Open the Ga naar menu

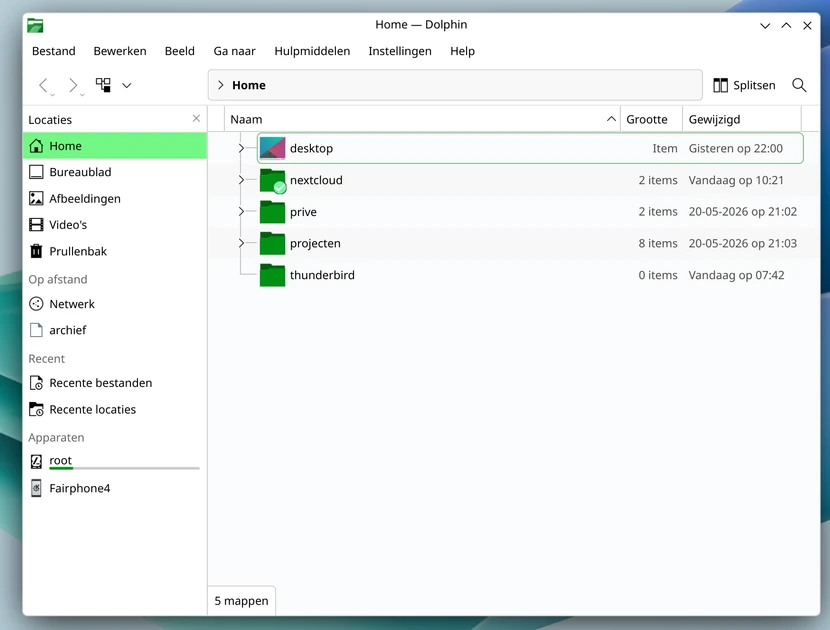tap(234, 51)
